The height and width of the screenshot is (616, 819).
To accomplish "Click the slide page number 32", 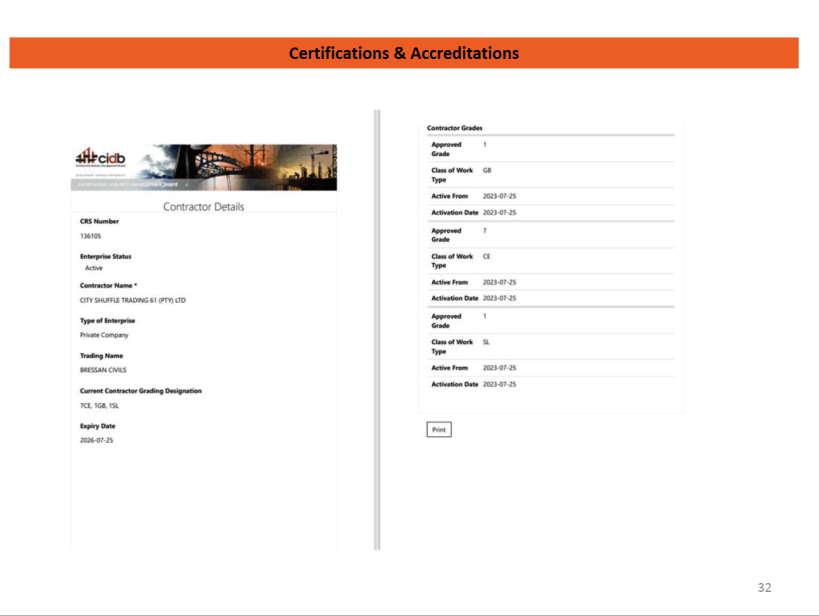I will tap(764, 588).
